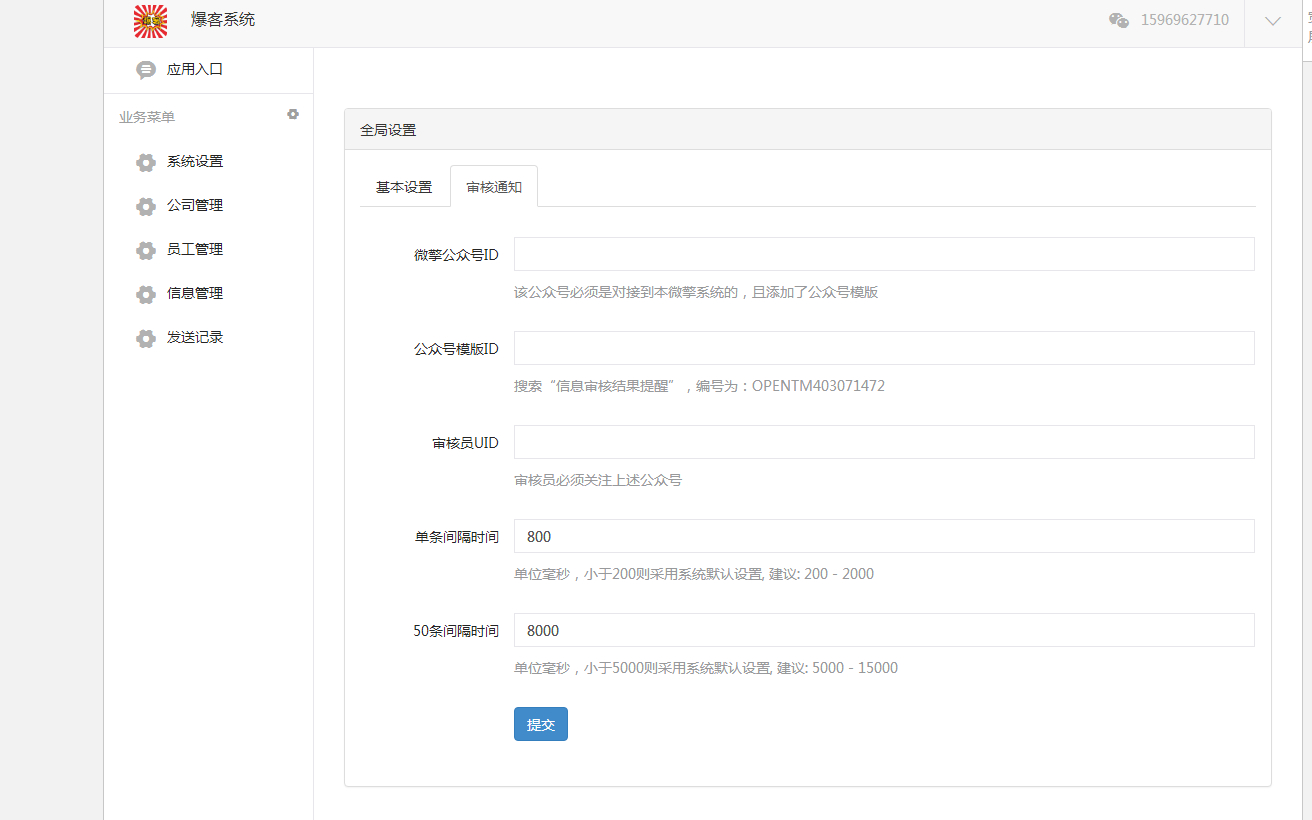Click the gear icon next to 系统设置
The height and width of the screenshot is (820, 1312).
146,162
